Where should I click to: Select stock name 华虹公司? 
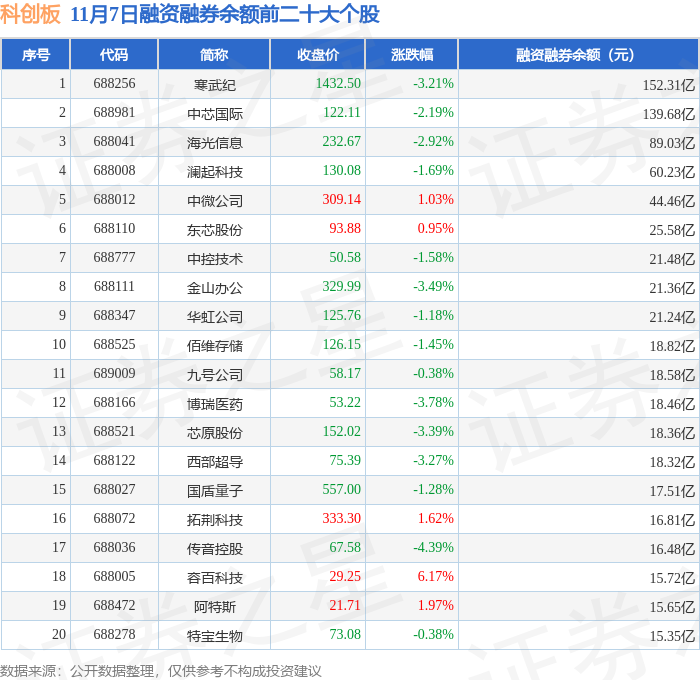tap(215, 317)
